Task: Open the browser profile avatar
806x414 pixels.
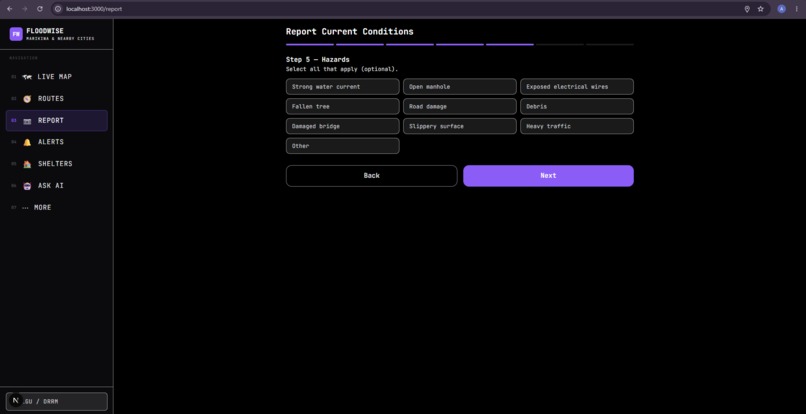Action: point(781,9)
